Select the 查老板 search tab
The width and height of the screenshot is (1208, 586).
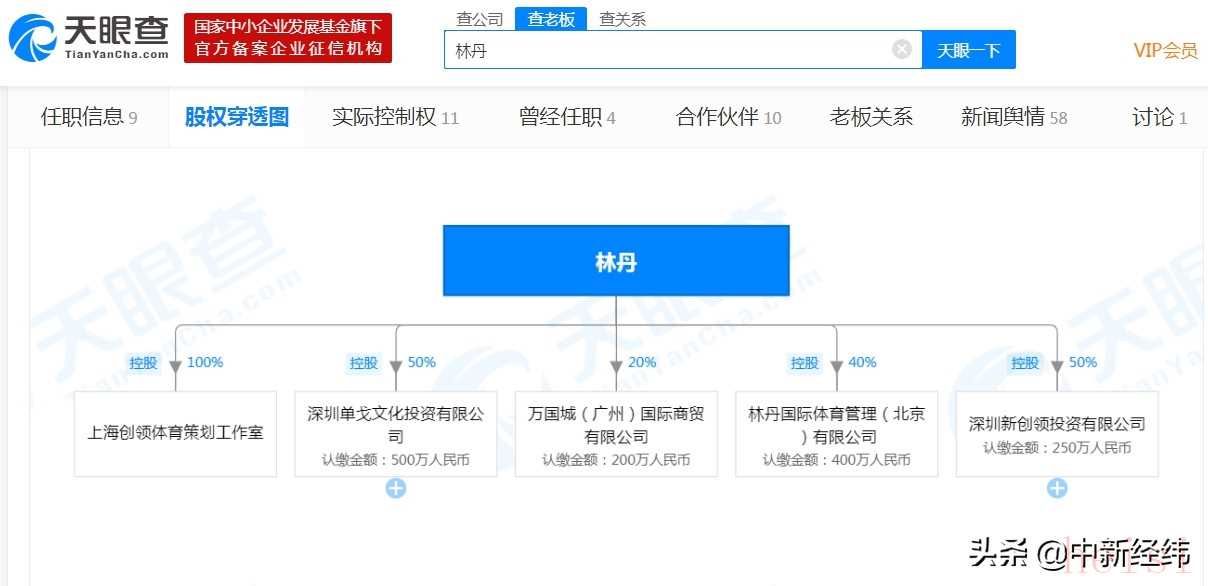(551, 19)
